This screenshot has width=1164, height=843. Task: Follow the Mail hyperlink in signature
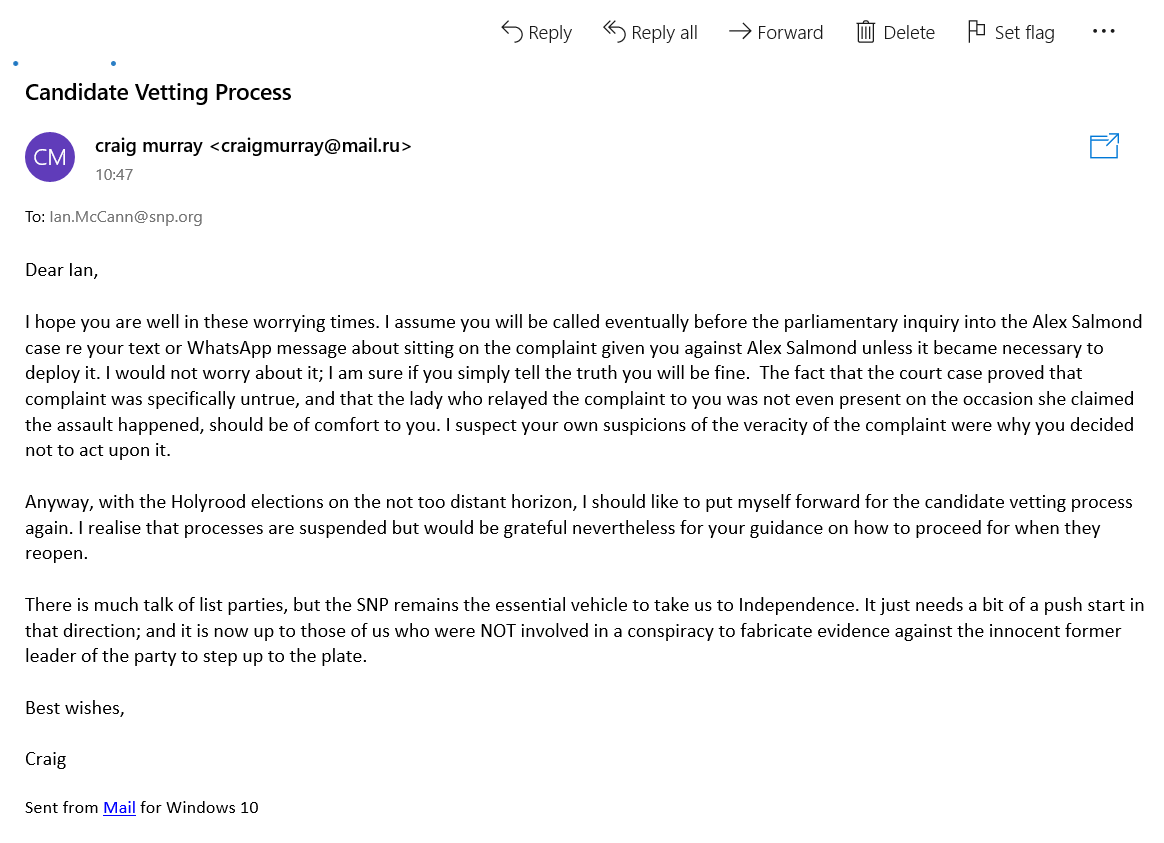(x=119, y=807)
